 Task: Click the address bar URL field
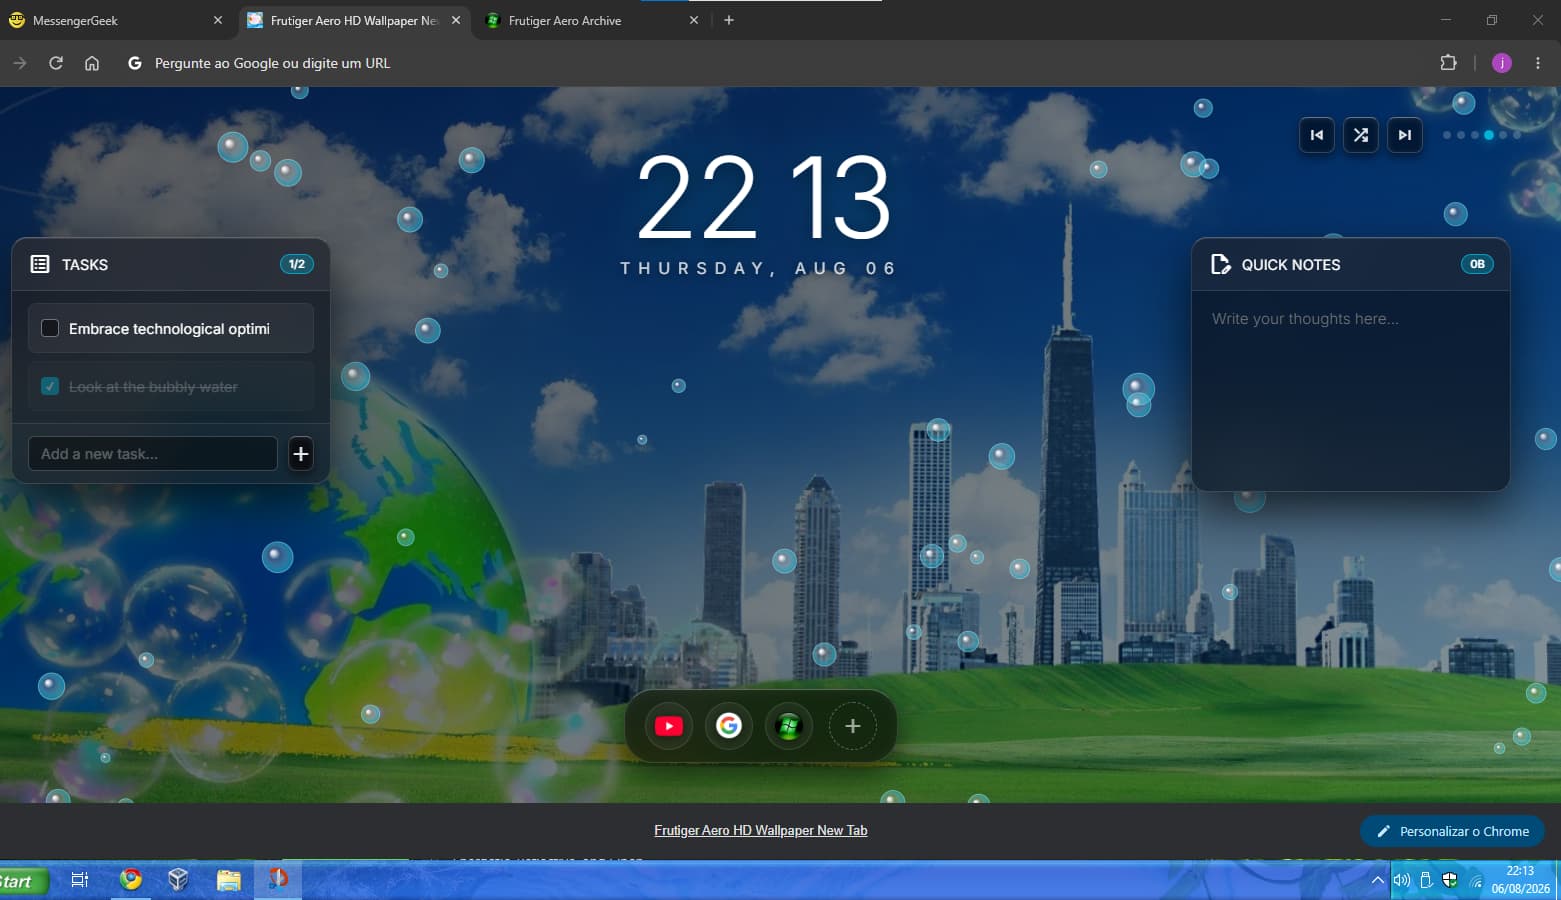[770, 63]
